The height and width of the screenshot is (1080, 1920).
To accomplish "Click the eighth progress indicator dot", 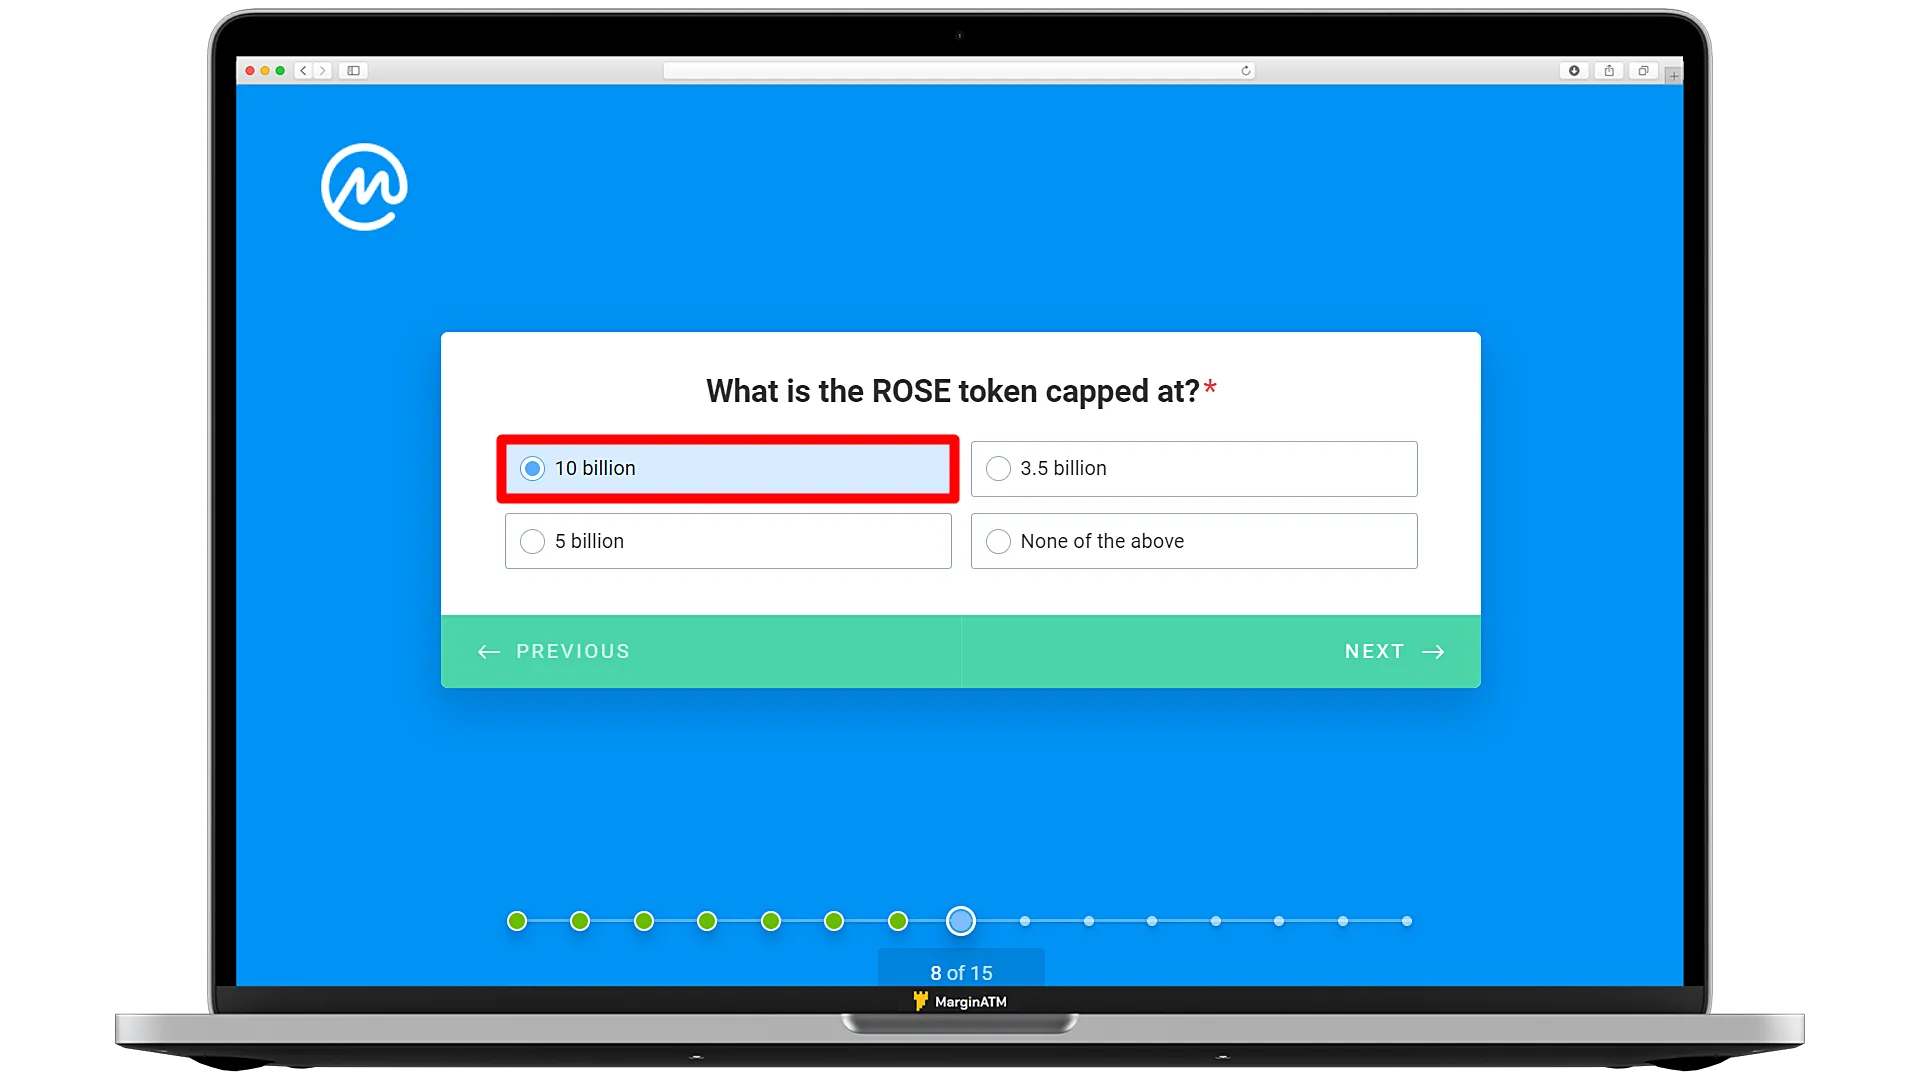I will [960, 920].
